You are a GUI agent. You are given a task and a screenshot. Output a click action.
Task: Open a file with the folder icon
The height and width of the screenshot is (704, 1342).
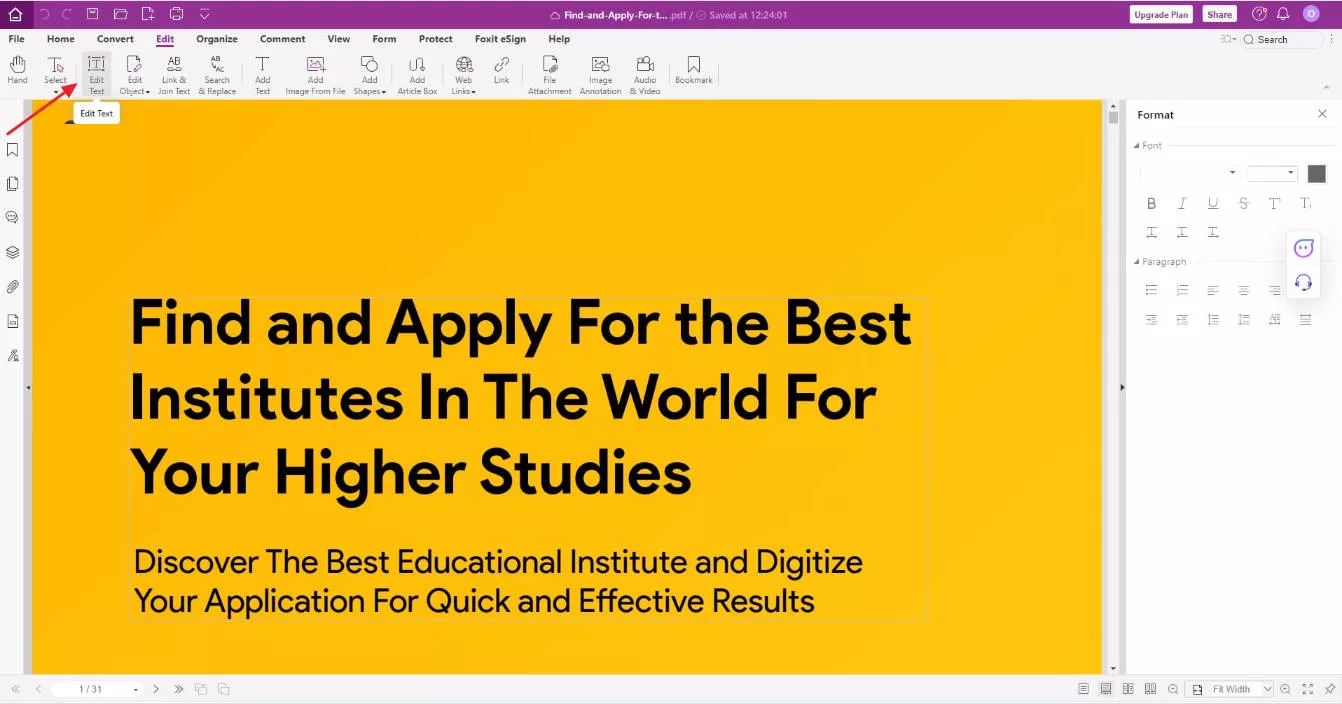[120, 14]
